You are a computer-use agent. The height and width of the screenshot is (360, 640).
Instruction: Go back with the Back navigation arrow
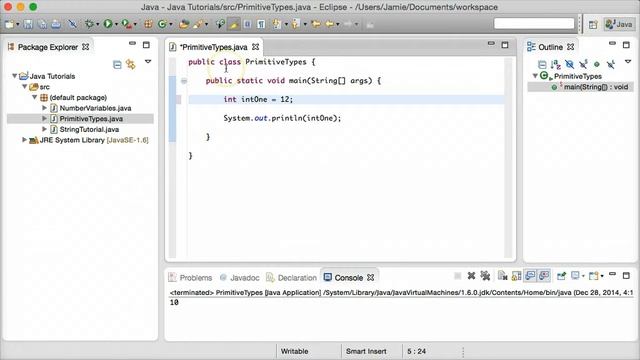point(329,24)
